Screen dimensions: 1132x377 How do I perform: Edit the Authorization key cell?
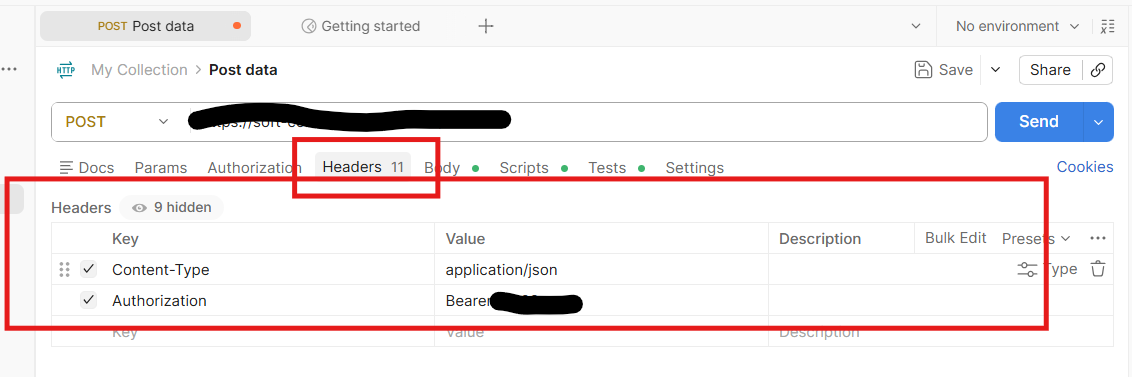[270, 300]
